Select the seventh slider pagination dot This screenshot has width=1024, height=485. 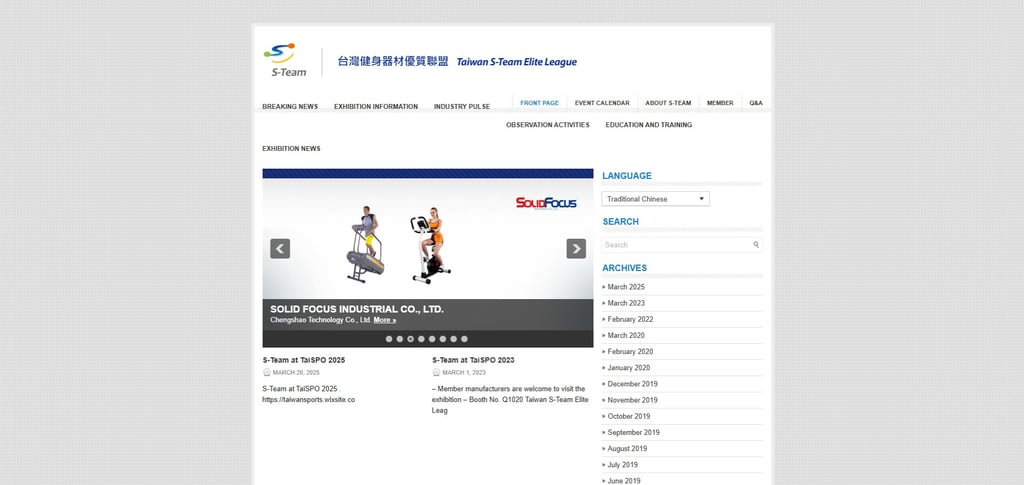click(453, 339)
